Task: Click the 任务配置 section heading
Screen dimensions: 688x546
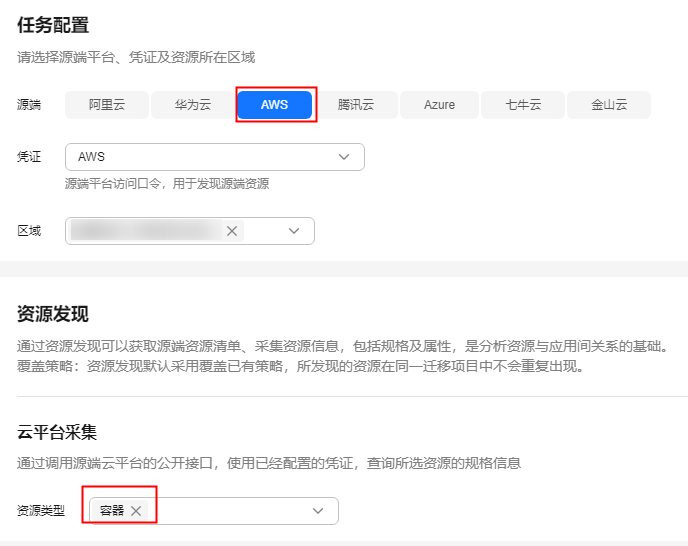Action: coord(53,25)
